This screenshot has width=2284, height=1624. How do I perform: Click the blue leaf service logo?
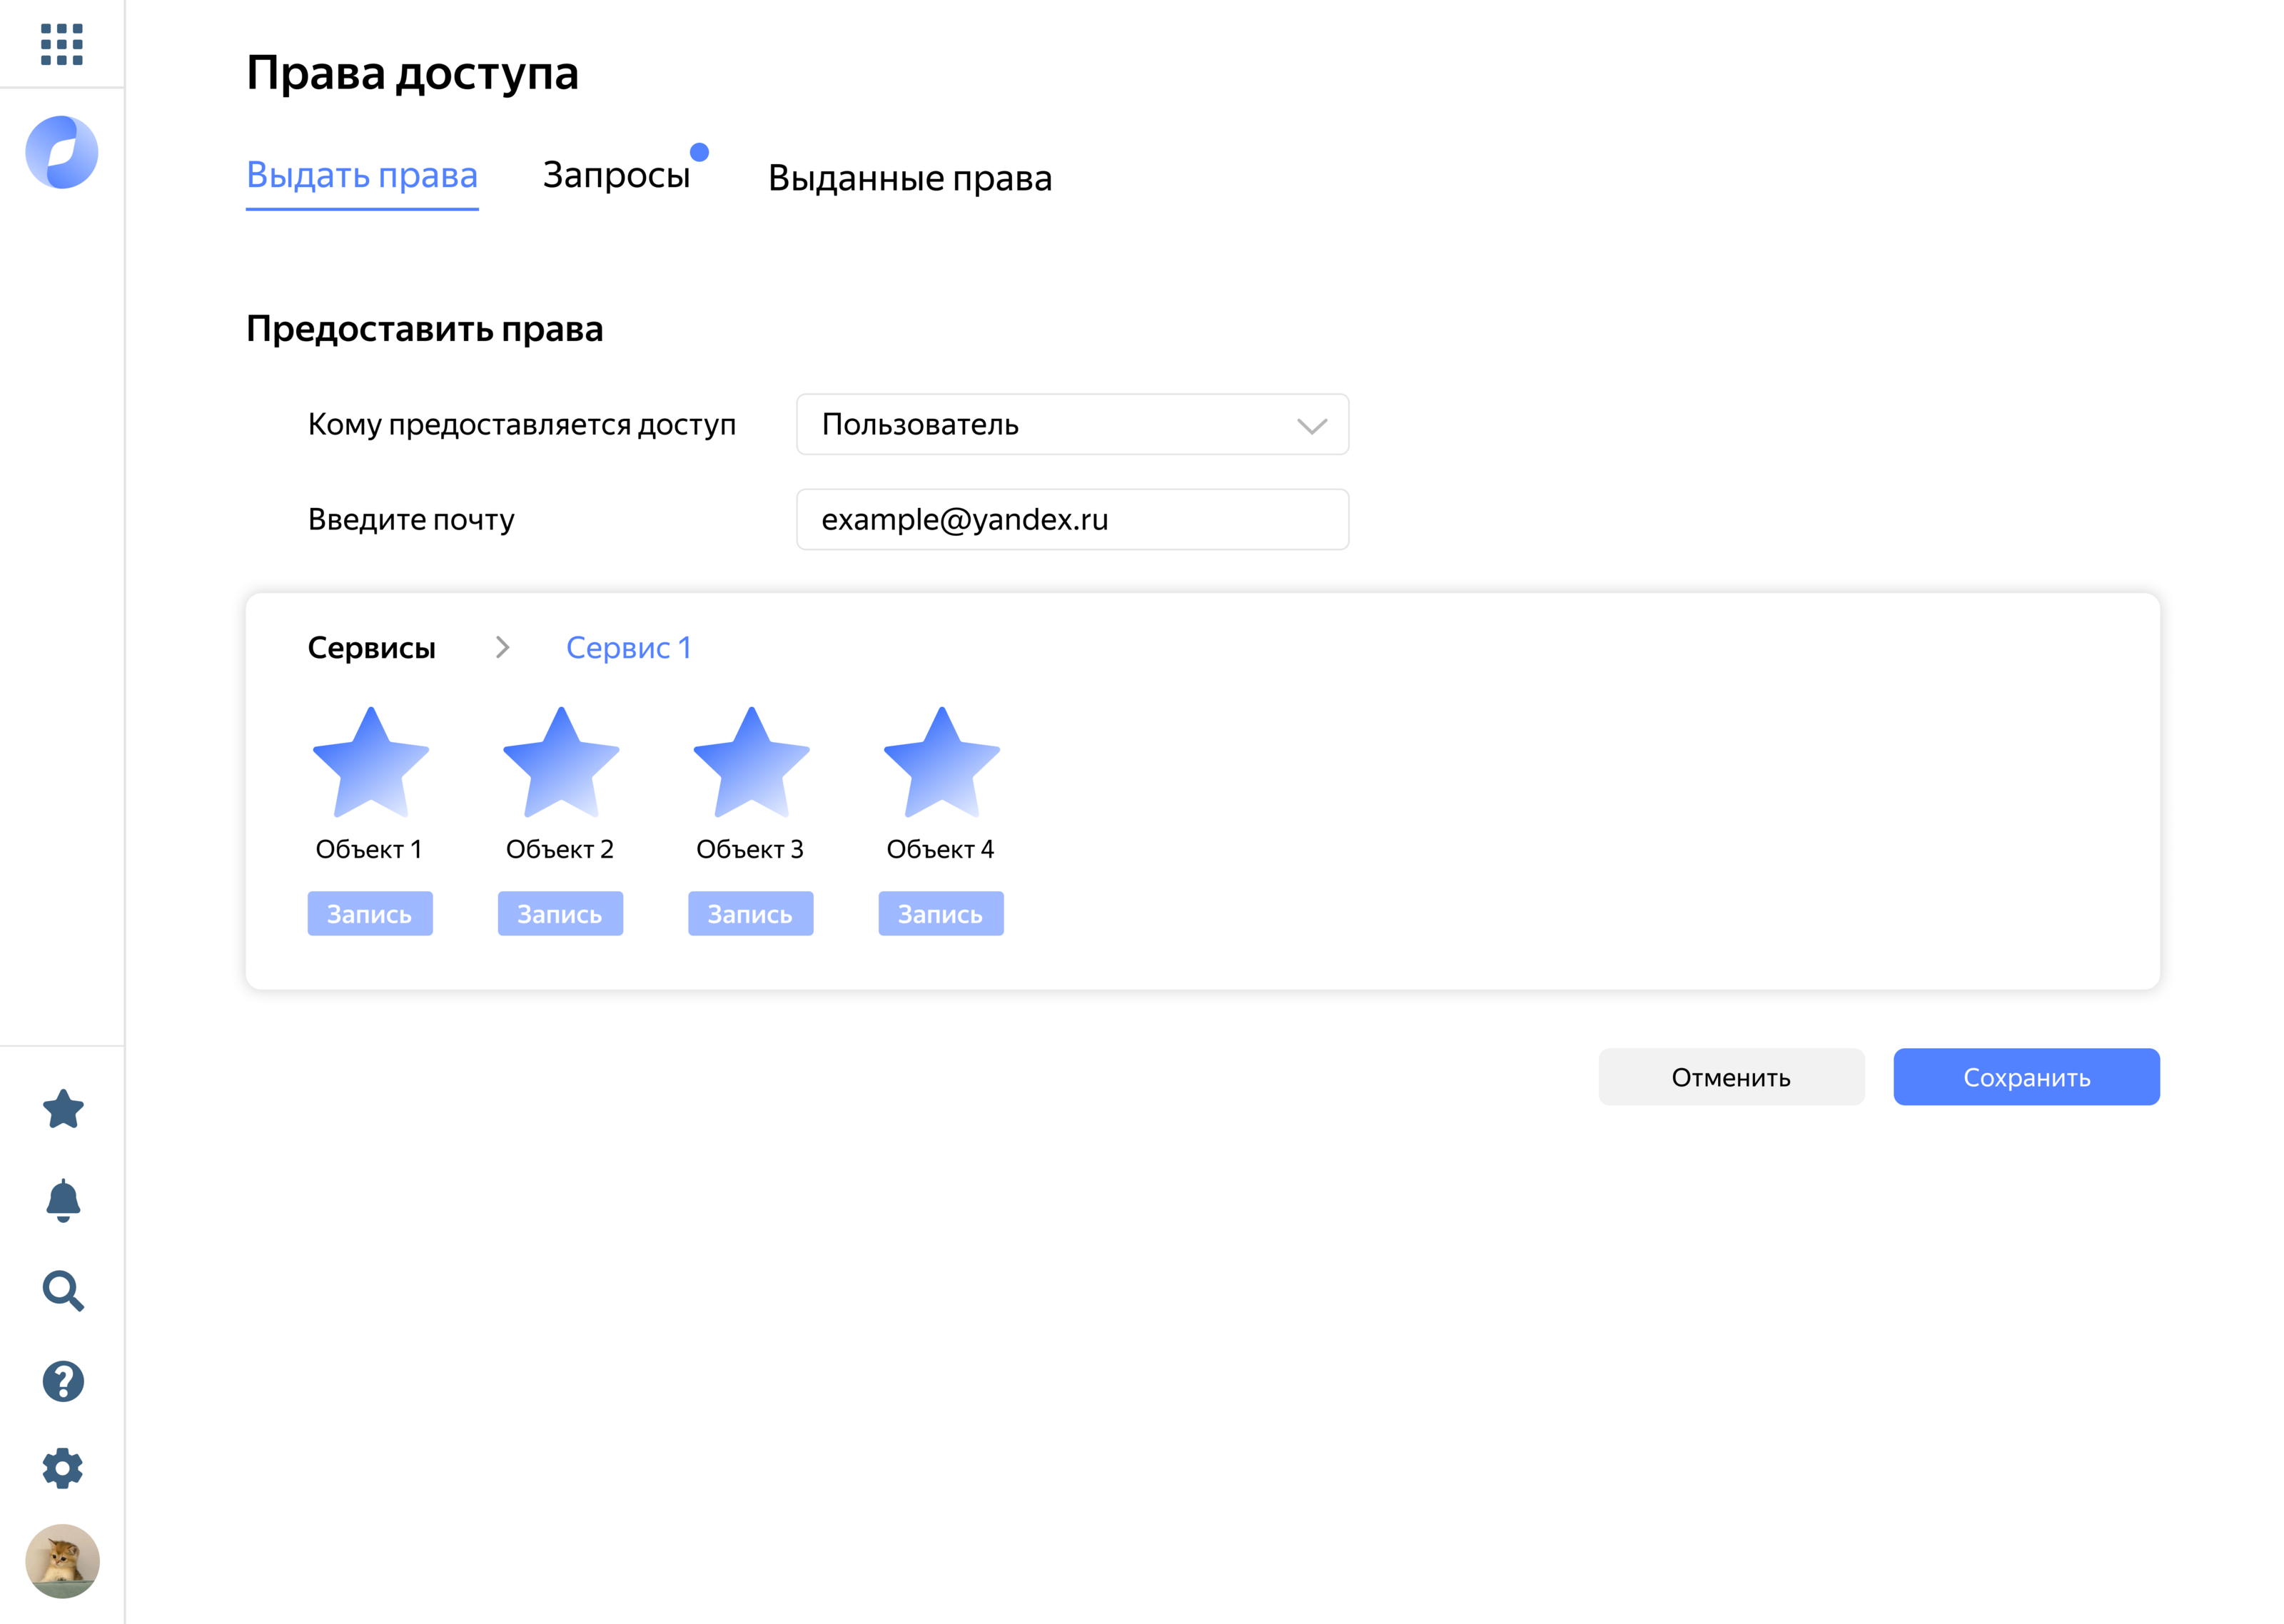tap(61, 153)
